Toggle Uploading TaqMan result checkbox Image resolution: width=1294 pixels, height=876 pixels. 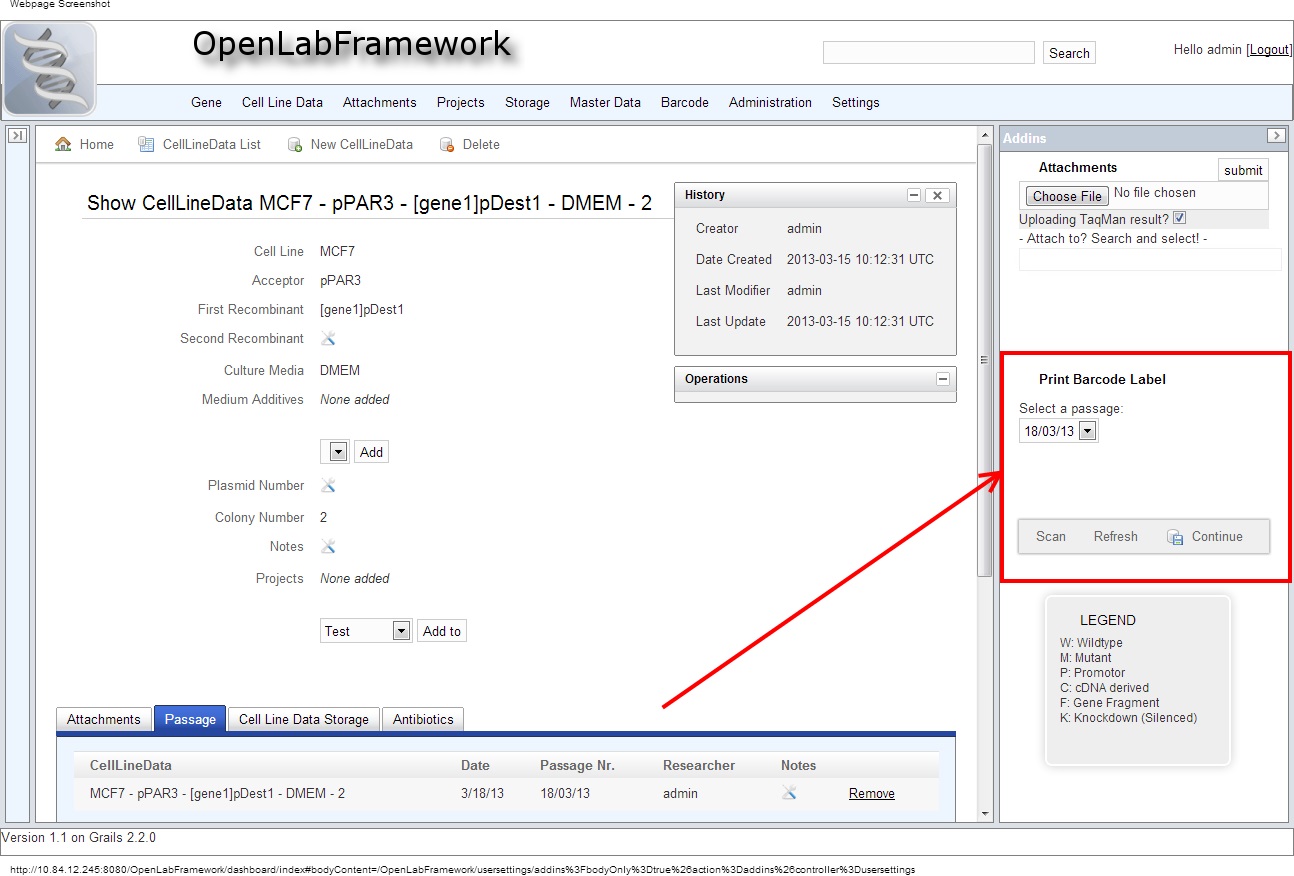point(1179,218)
